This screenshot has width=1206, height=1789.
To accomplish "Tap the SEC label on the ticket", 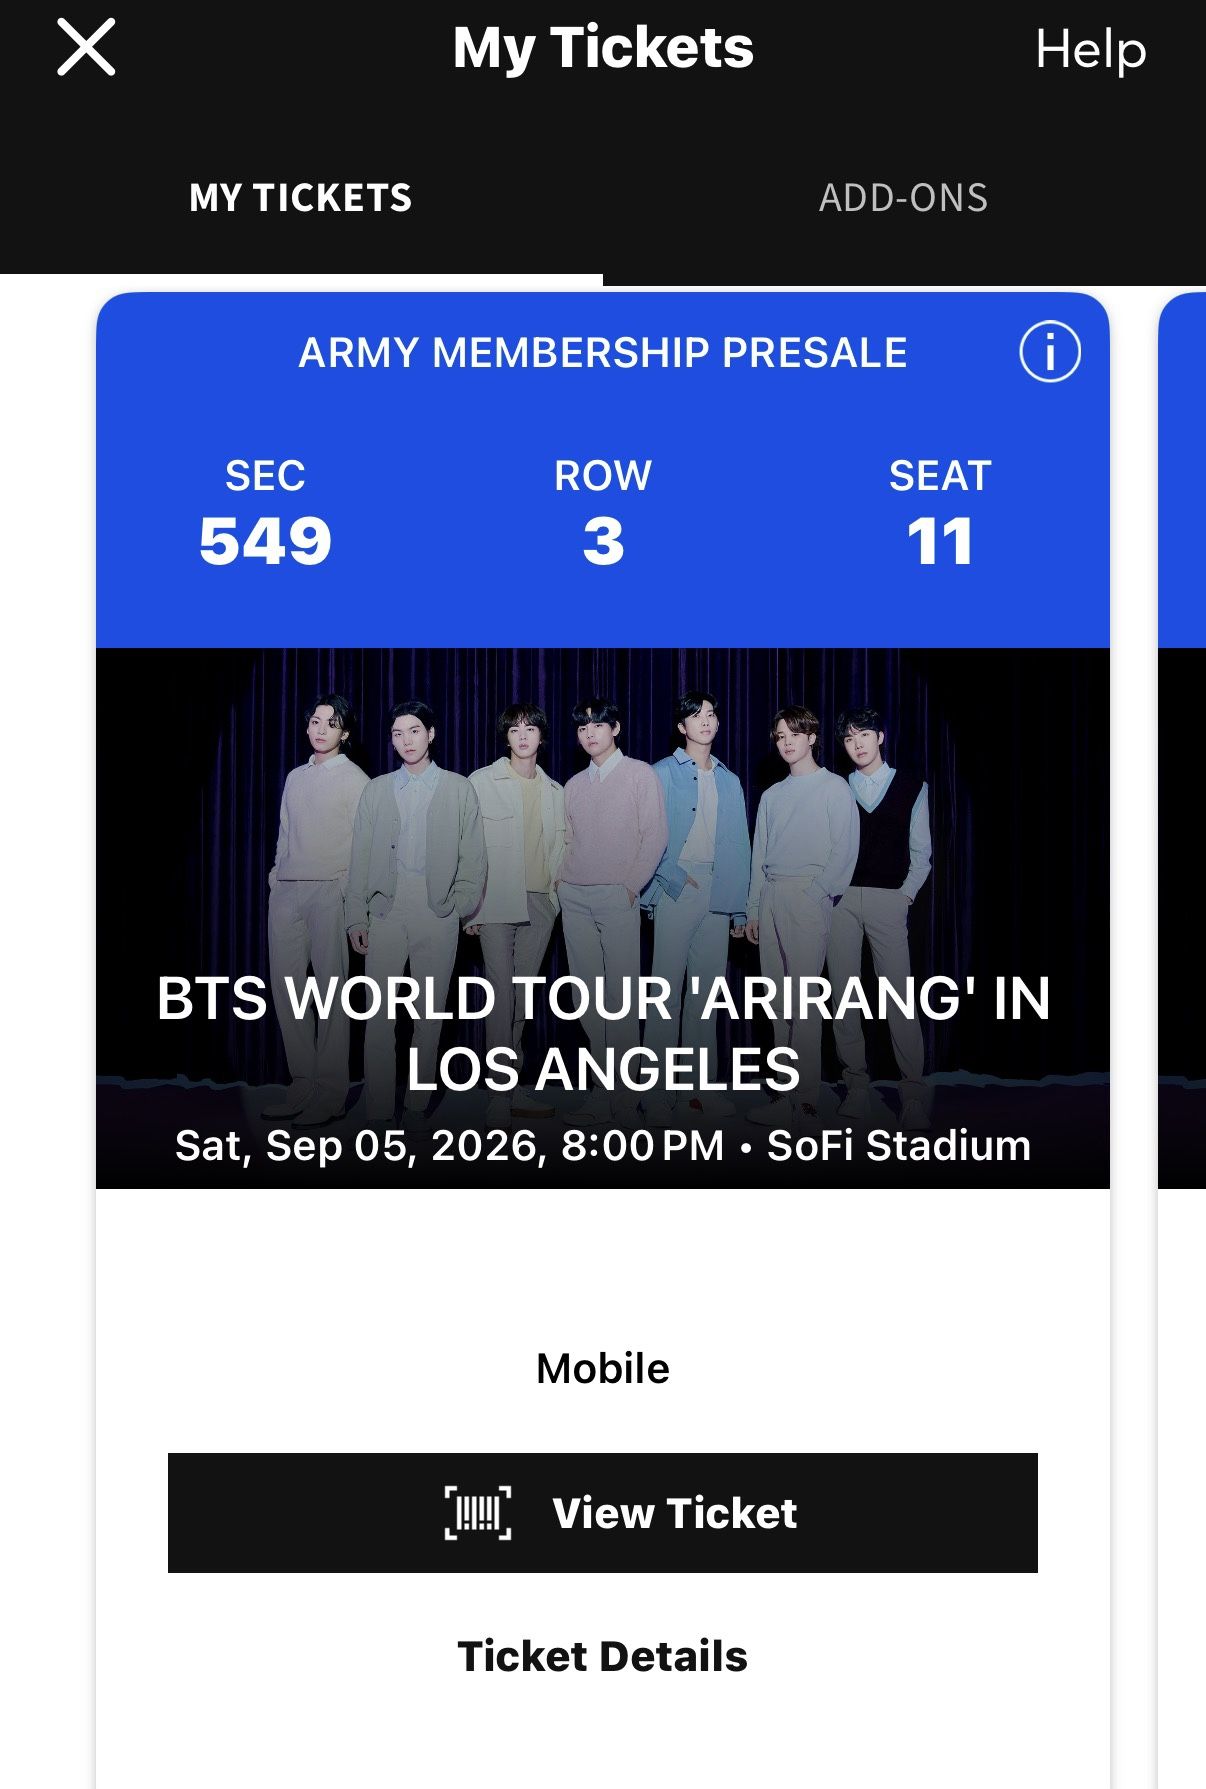I will pyautogui.click(x=265, y=476).
